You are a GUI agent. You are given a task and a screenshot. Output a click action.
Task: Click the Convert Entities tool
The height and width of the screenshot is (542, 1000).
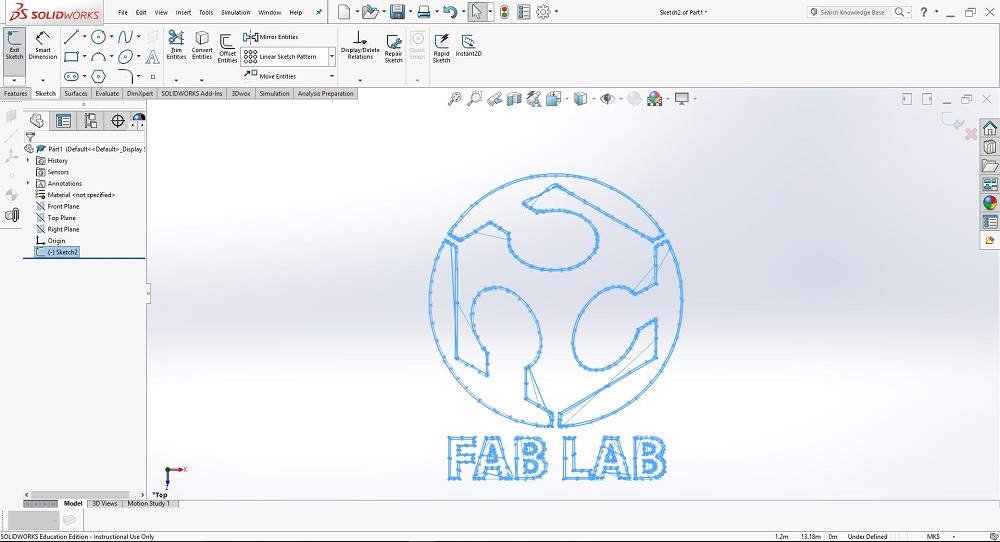pyautogui.click(x=202, y=45)
